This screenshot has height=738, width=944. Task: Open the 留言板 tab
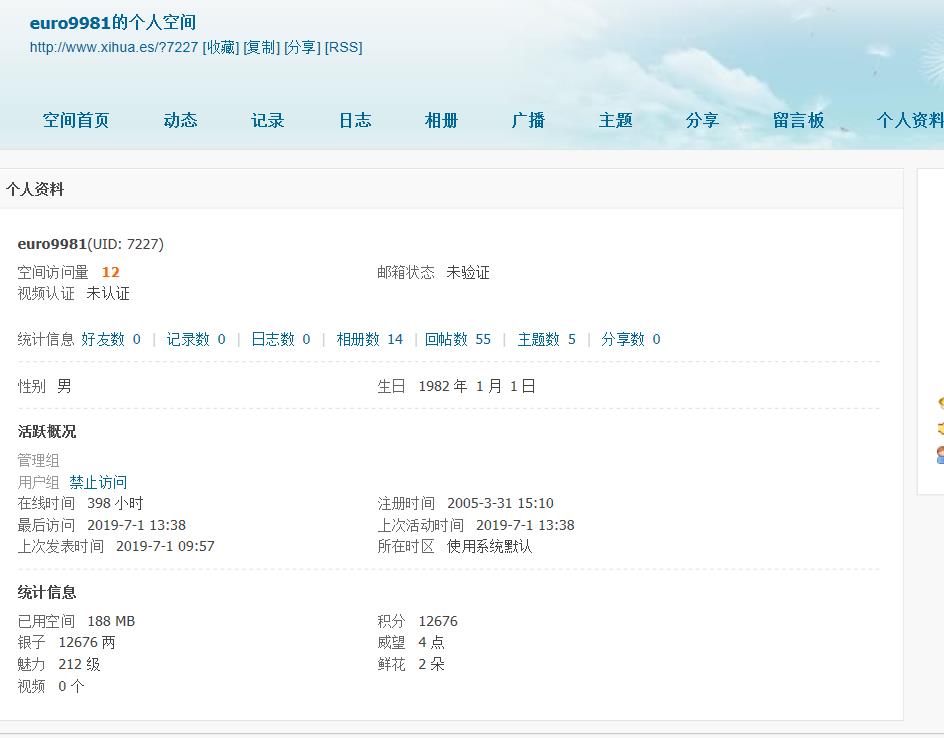[798, 120]
